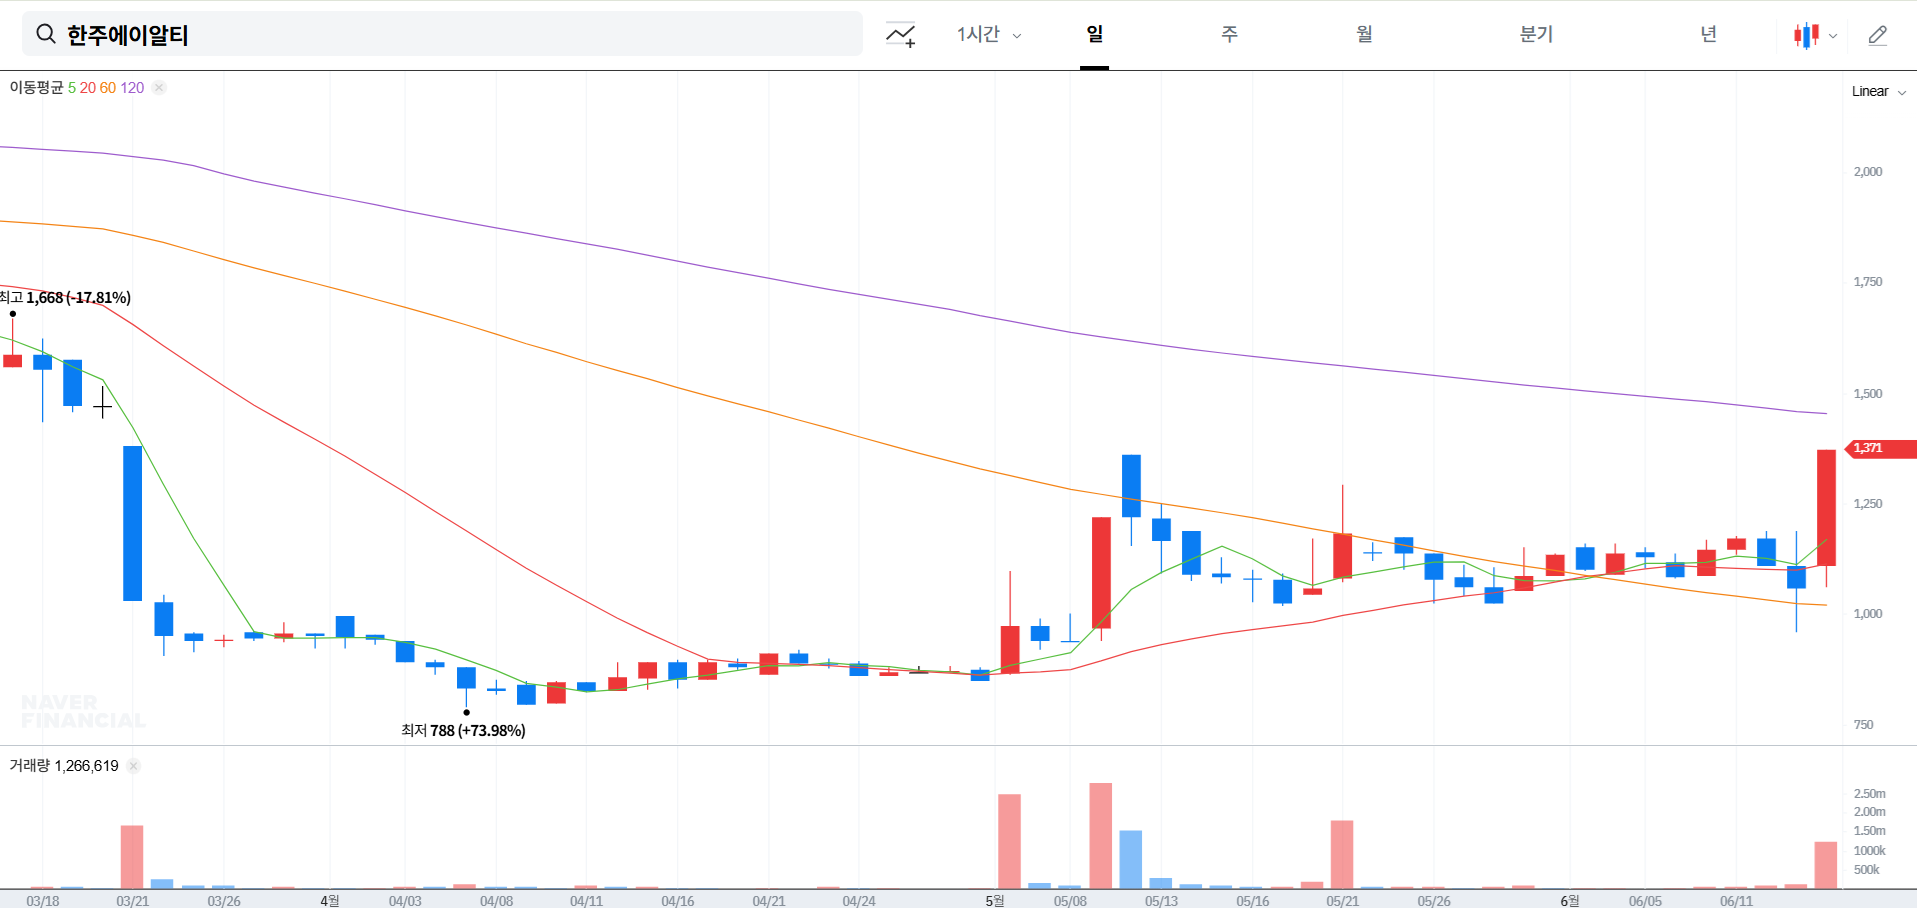
Task: Switch to the 년 yearly tab
Action: click(x=1709, y=35)
